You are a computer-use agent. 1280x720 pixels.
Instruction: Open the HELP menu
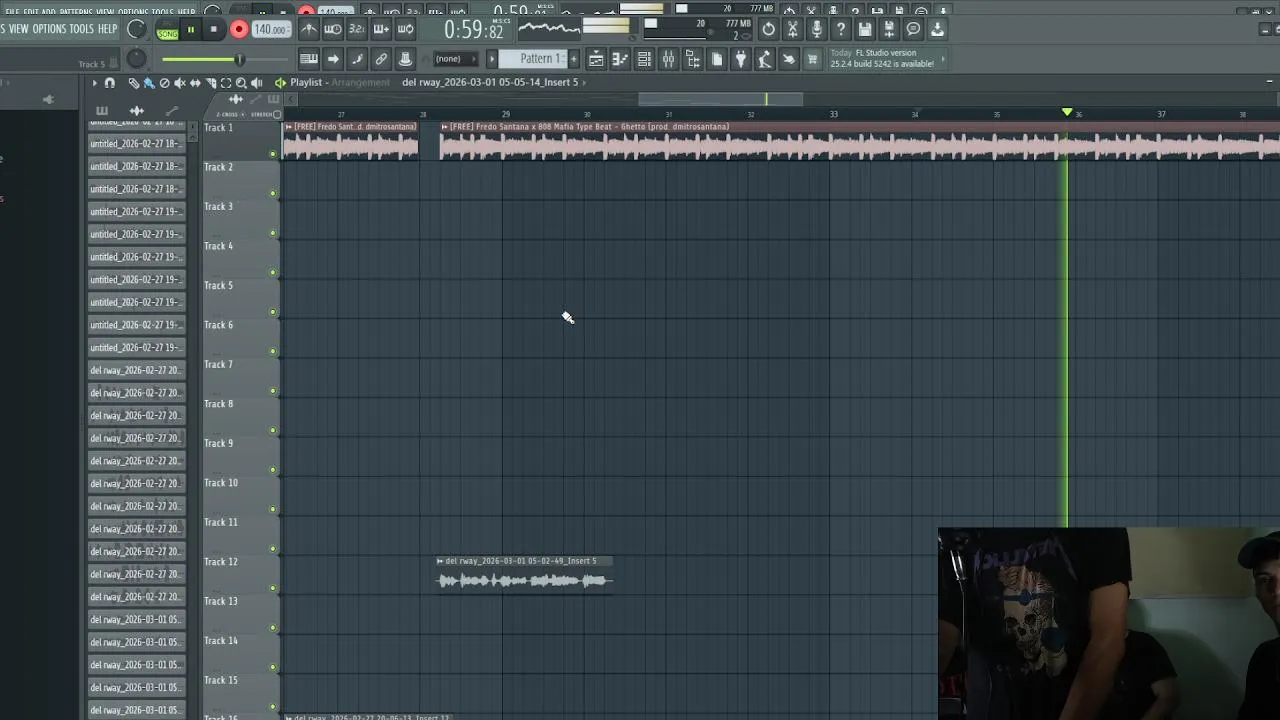pyautogui.click(x=107, y=29)
